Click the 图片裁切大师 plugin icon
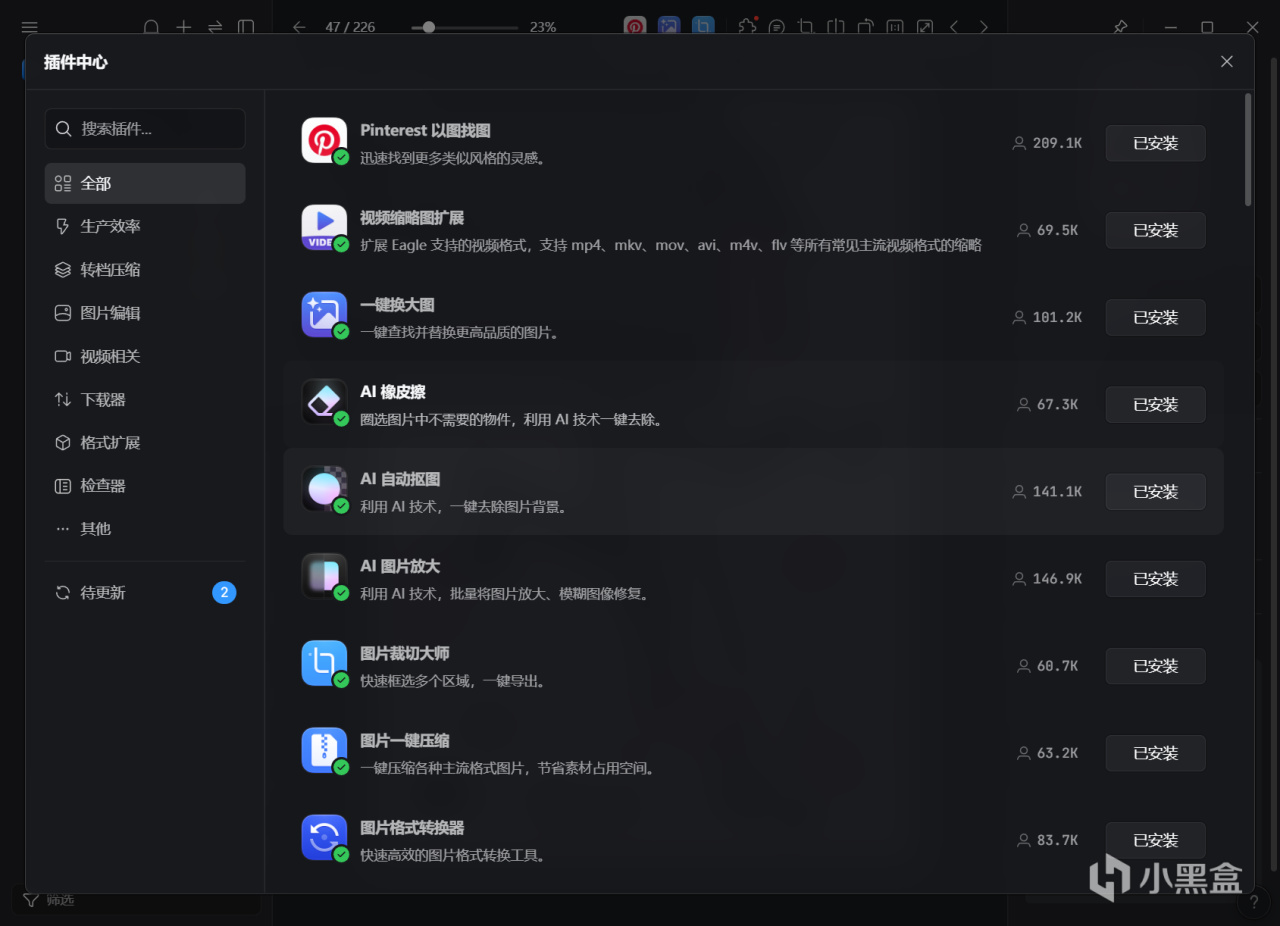The image size is (1280, 926). (324, 663)
